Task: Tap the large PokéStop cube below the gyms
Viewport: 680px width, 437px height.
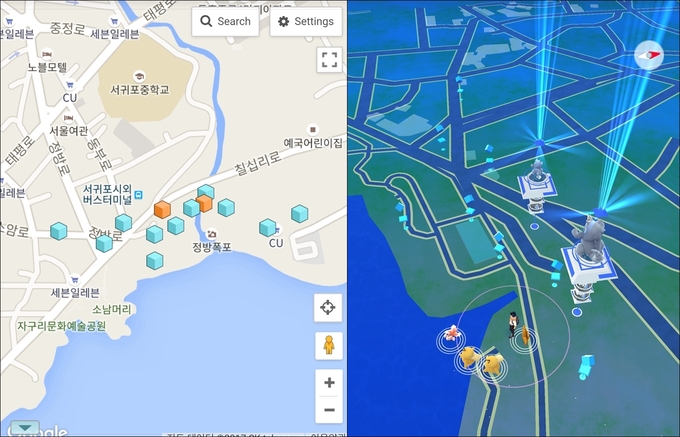Action: (586, 366)
